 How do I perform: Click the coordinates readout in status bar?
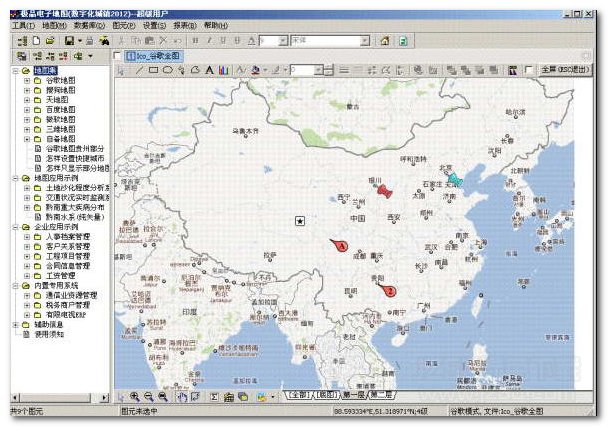tap(381, 411)
